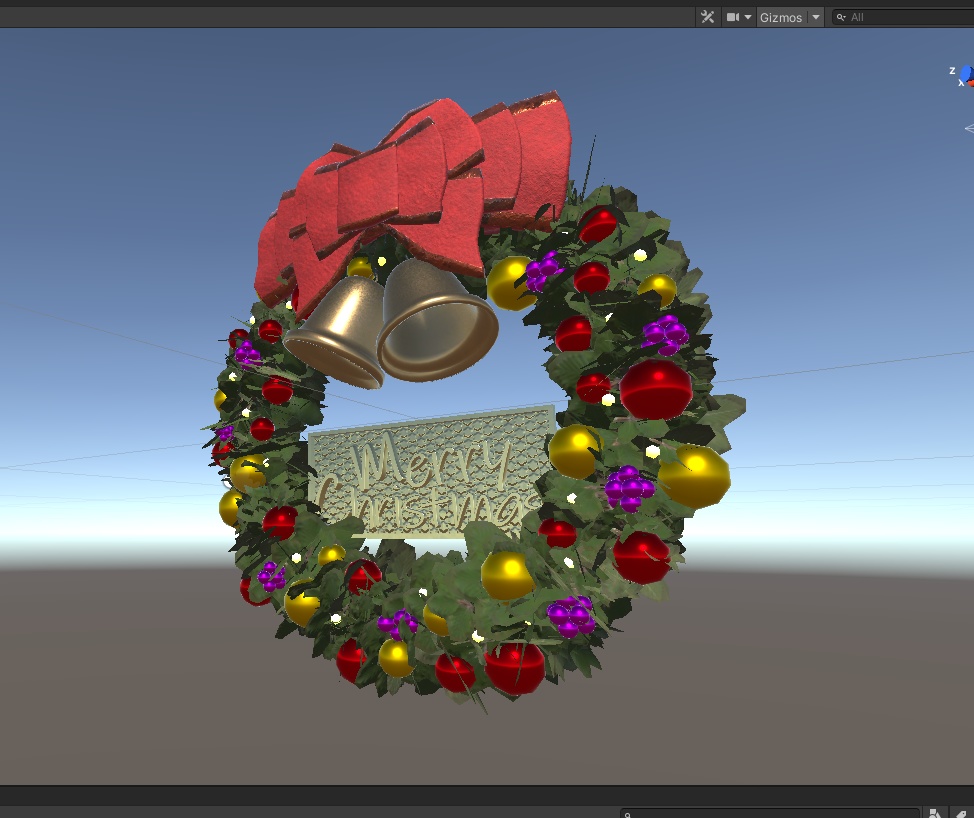Click the camera icon in the Scene toolbar

point(733,16)
